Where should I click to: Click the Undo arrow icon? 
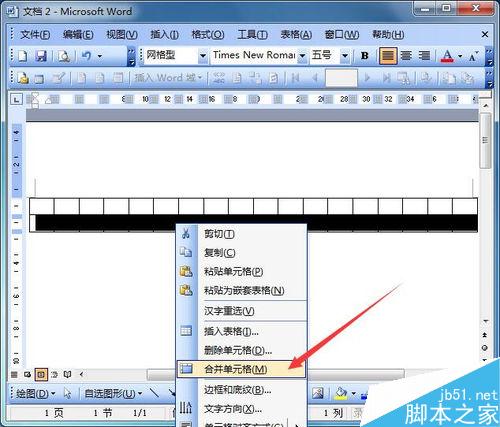[x=87, y=56]
